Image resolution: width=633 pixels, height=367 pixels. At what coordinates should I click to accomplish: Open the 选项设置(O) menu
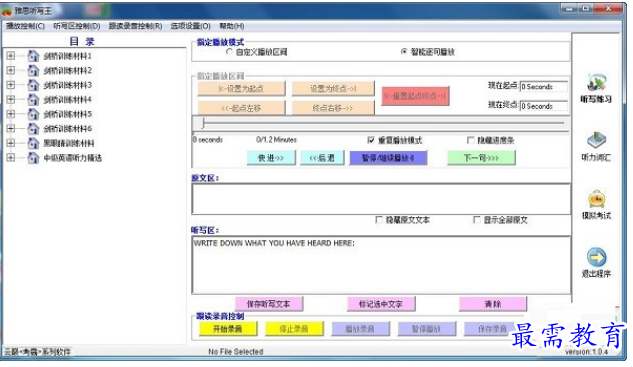pos(191,26)
